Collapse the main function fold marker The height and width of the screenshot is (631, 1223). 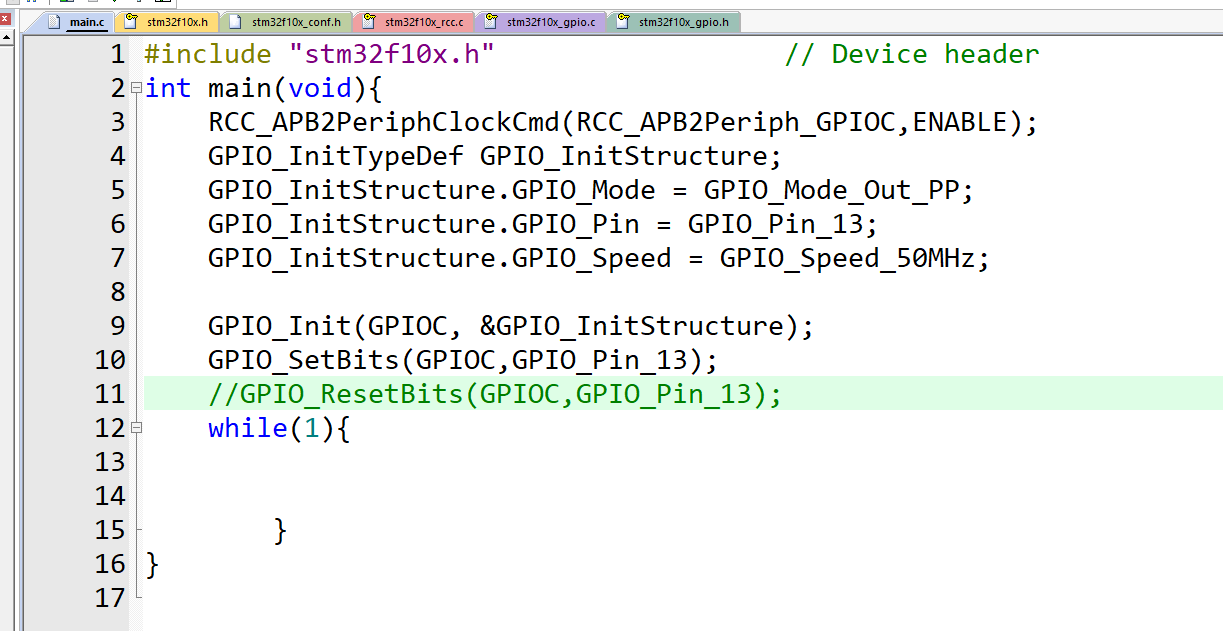[x=136, y=88]
